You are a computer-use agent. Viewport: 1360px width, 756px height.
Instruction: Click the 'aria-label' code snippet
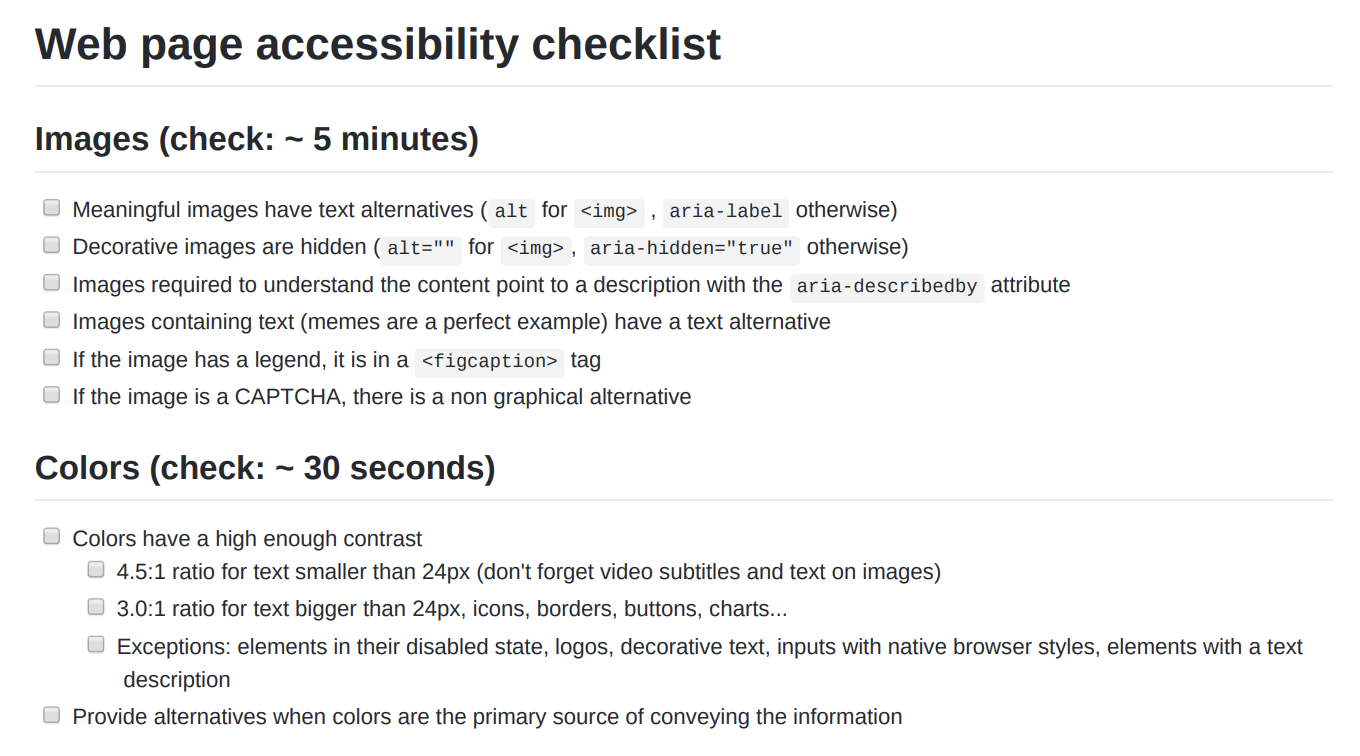(725, 211)
